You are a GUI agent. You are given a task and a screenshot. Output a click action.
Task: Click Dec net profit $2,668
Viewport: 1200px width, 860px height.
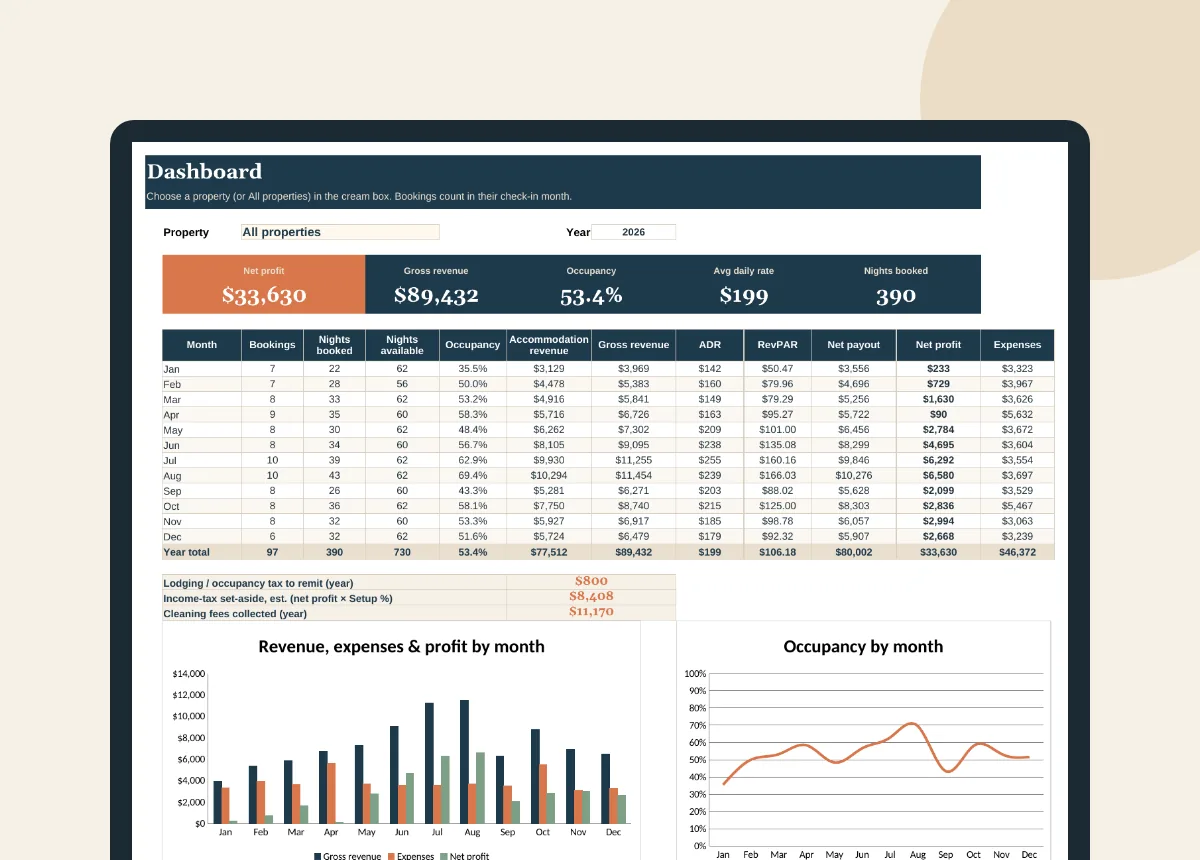coord(938,536)
